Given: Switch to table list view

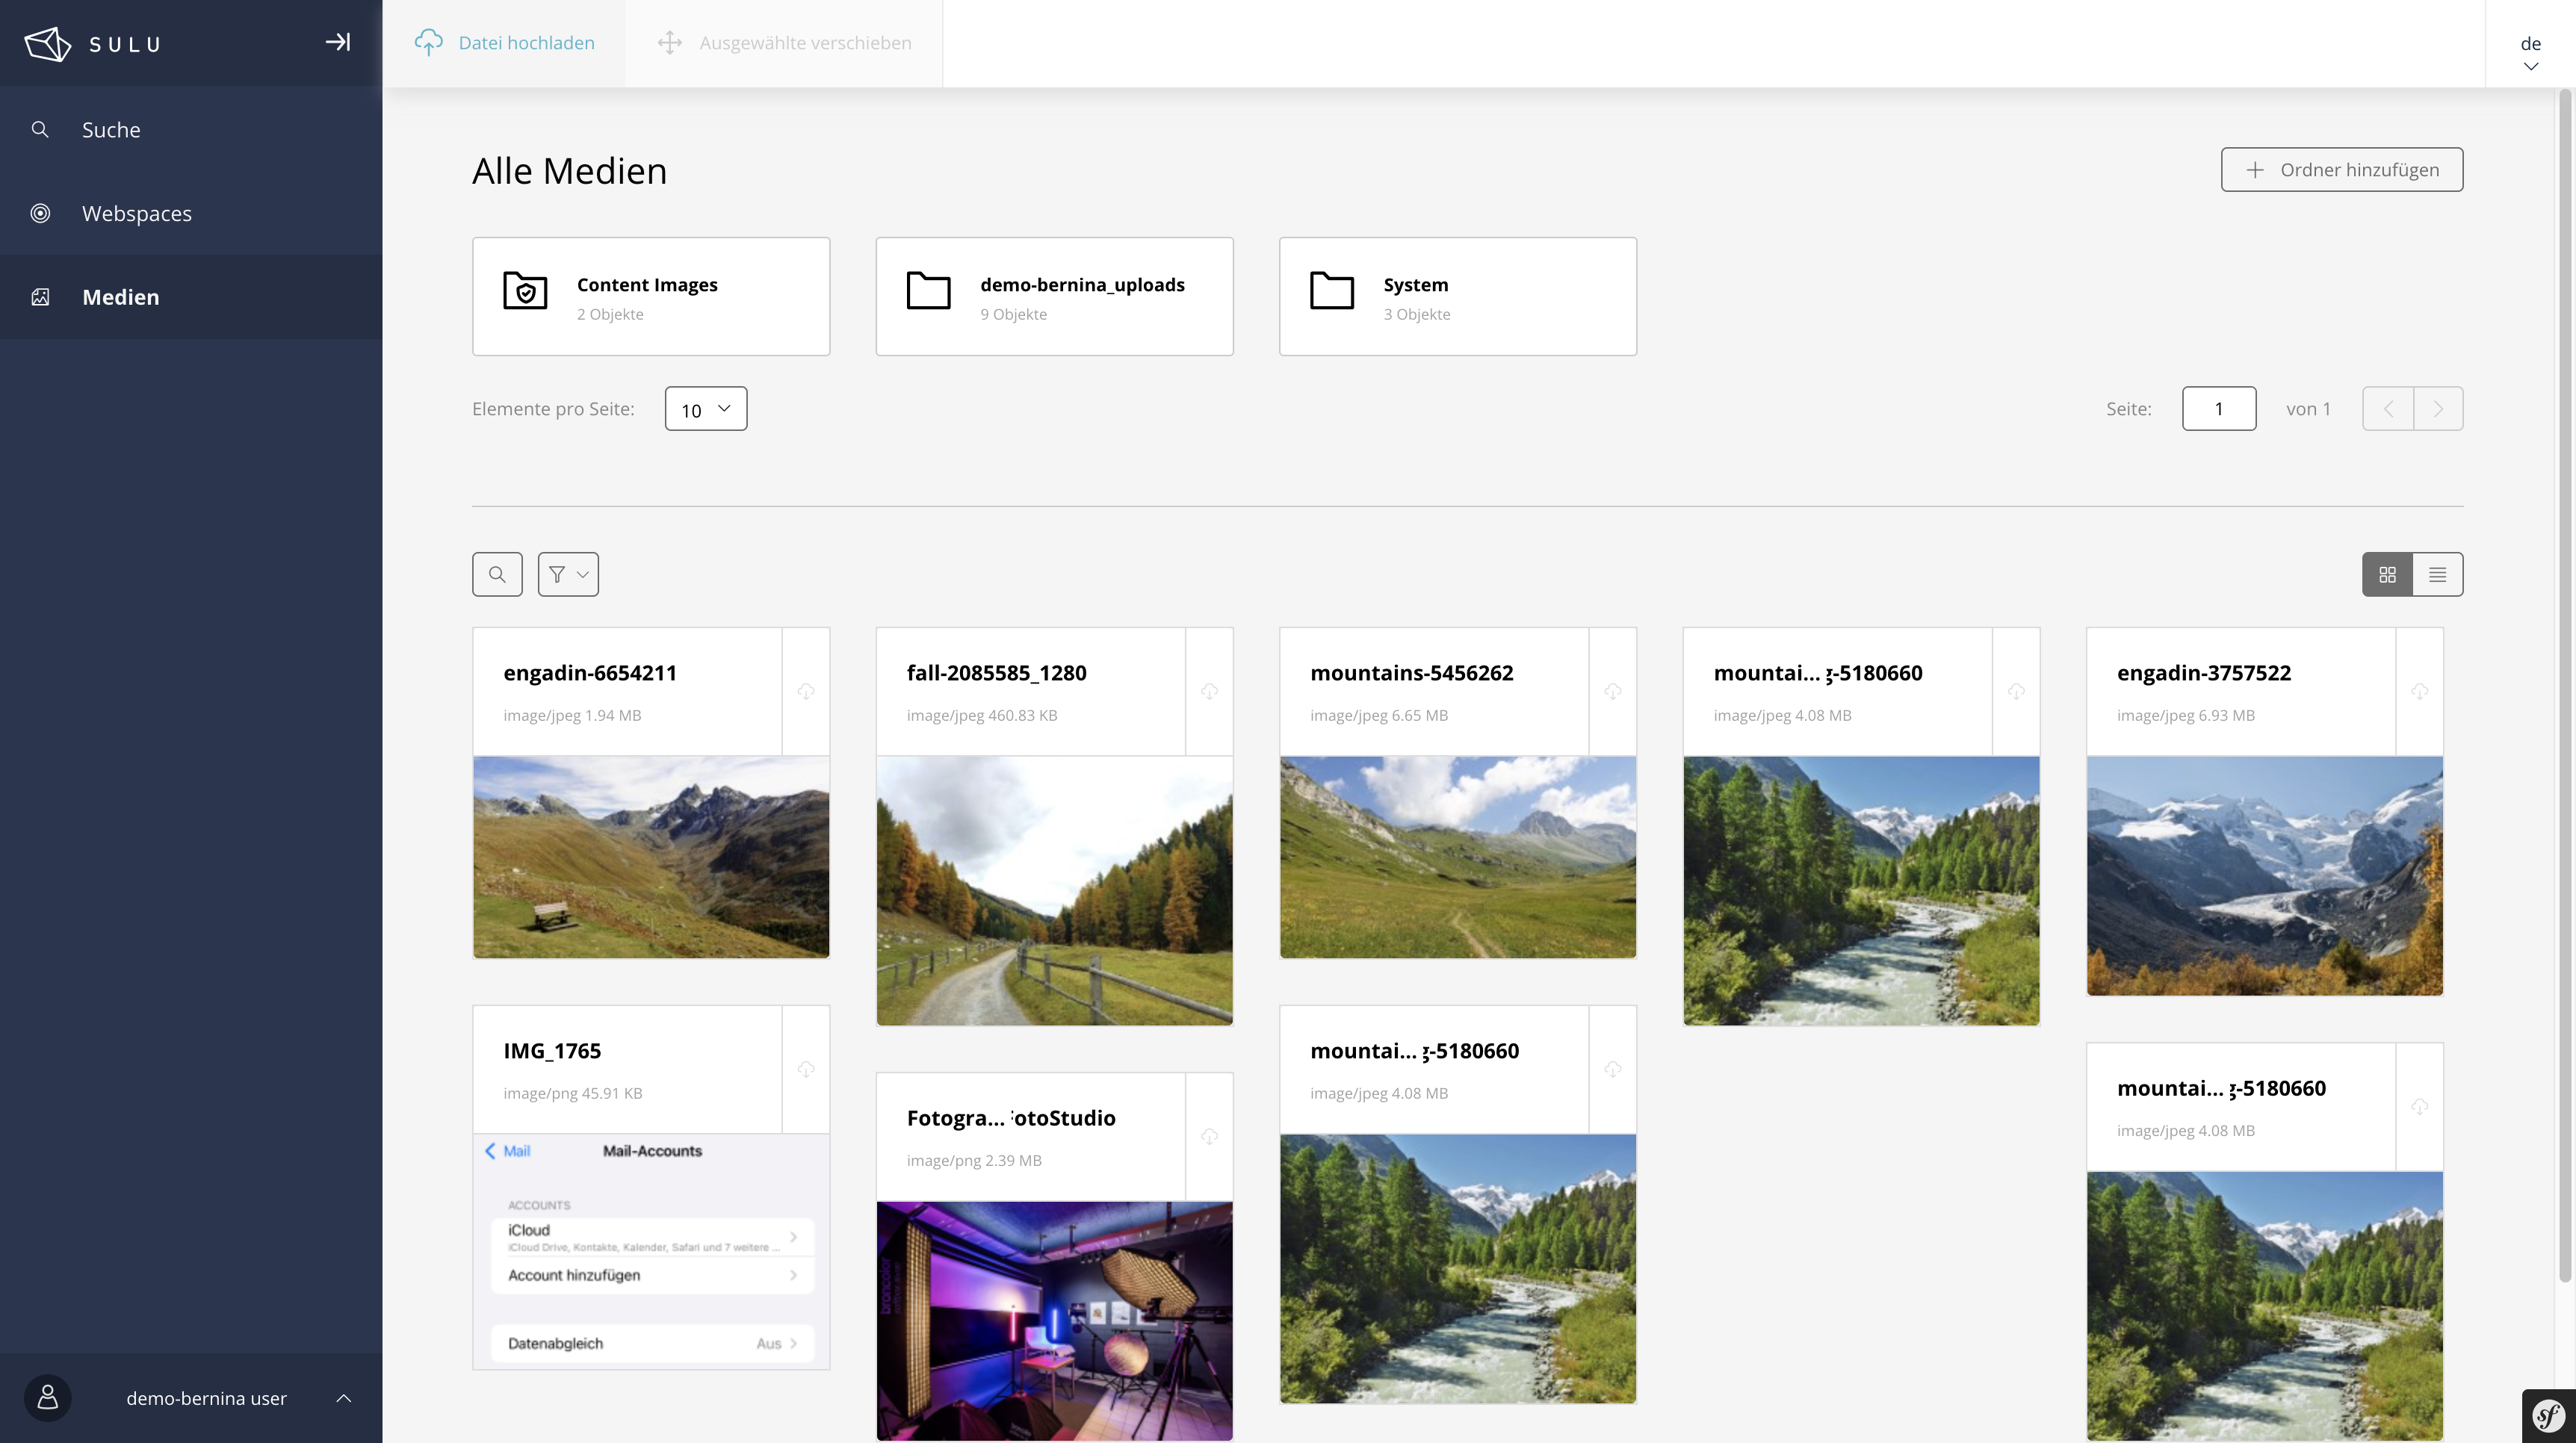Looking at the screenshot, I should [2437, 574].
